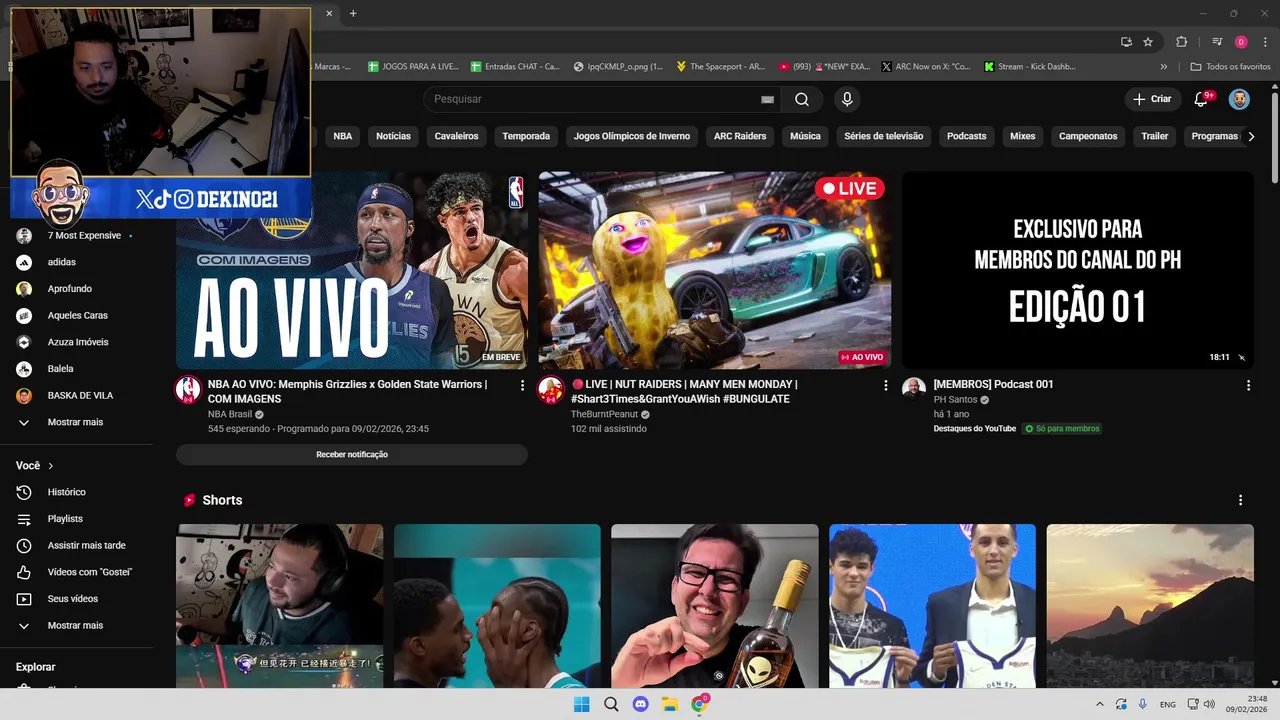
Task: Open TheBurntPeanut channel avatar
Action: coord(550,390)
